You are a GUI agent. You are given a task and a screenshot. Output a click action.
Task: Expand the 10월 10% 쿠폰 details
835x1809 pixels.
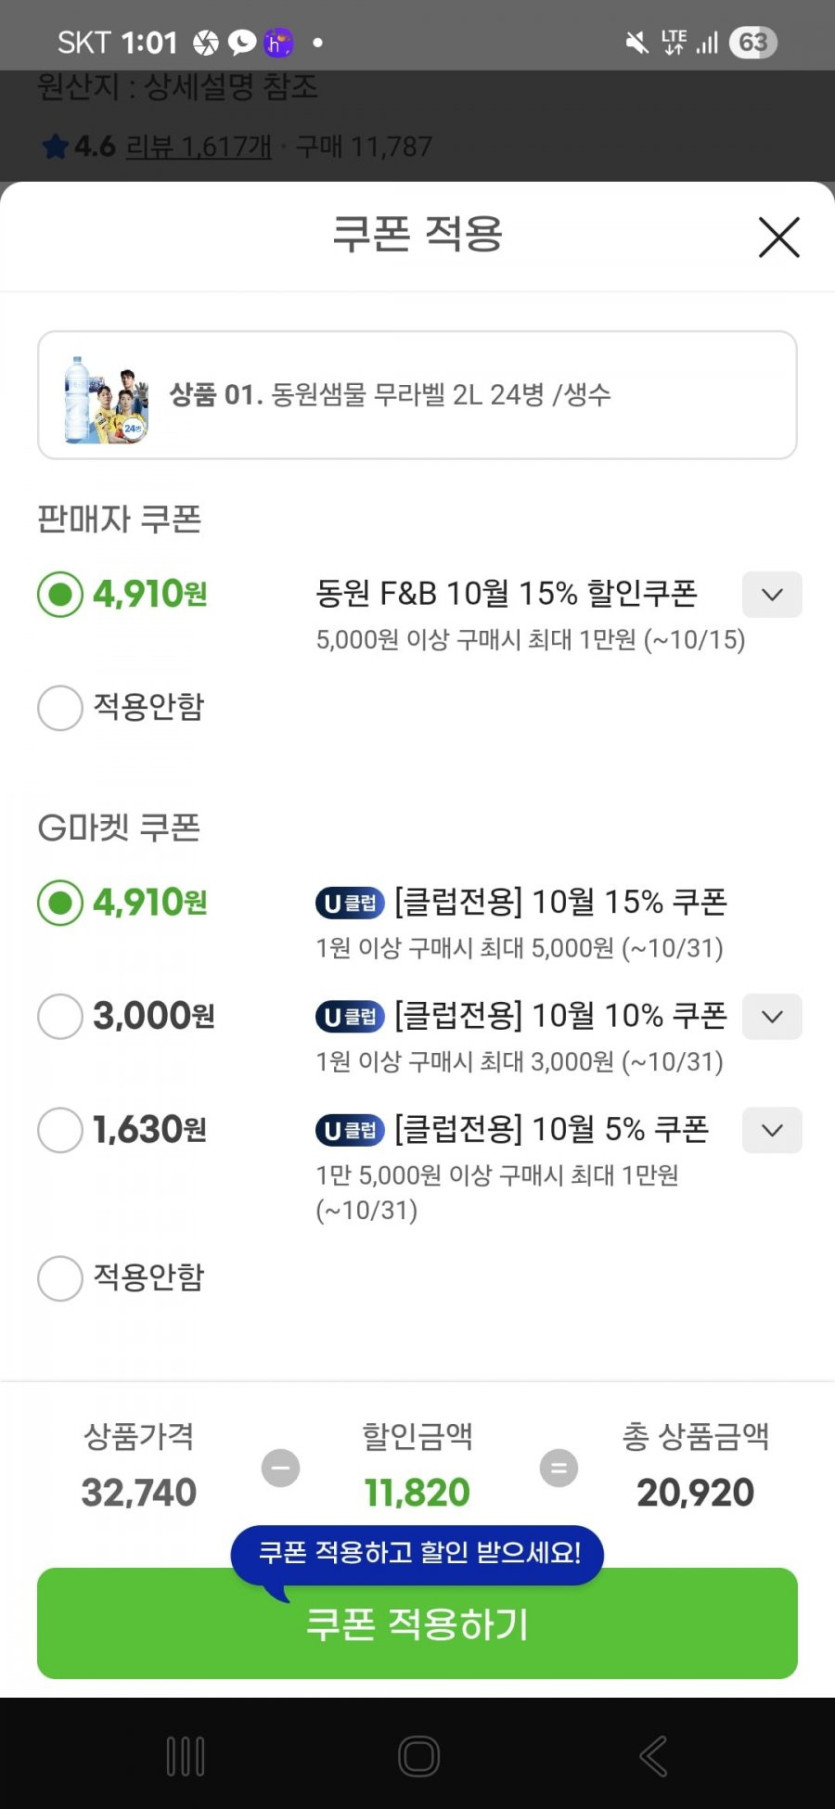click(771, 1017)
